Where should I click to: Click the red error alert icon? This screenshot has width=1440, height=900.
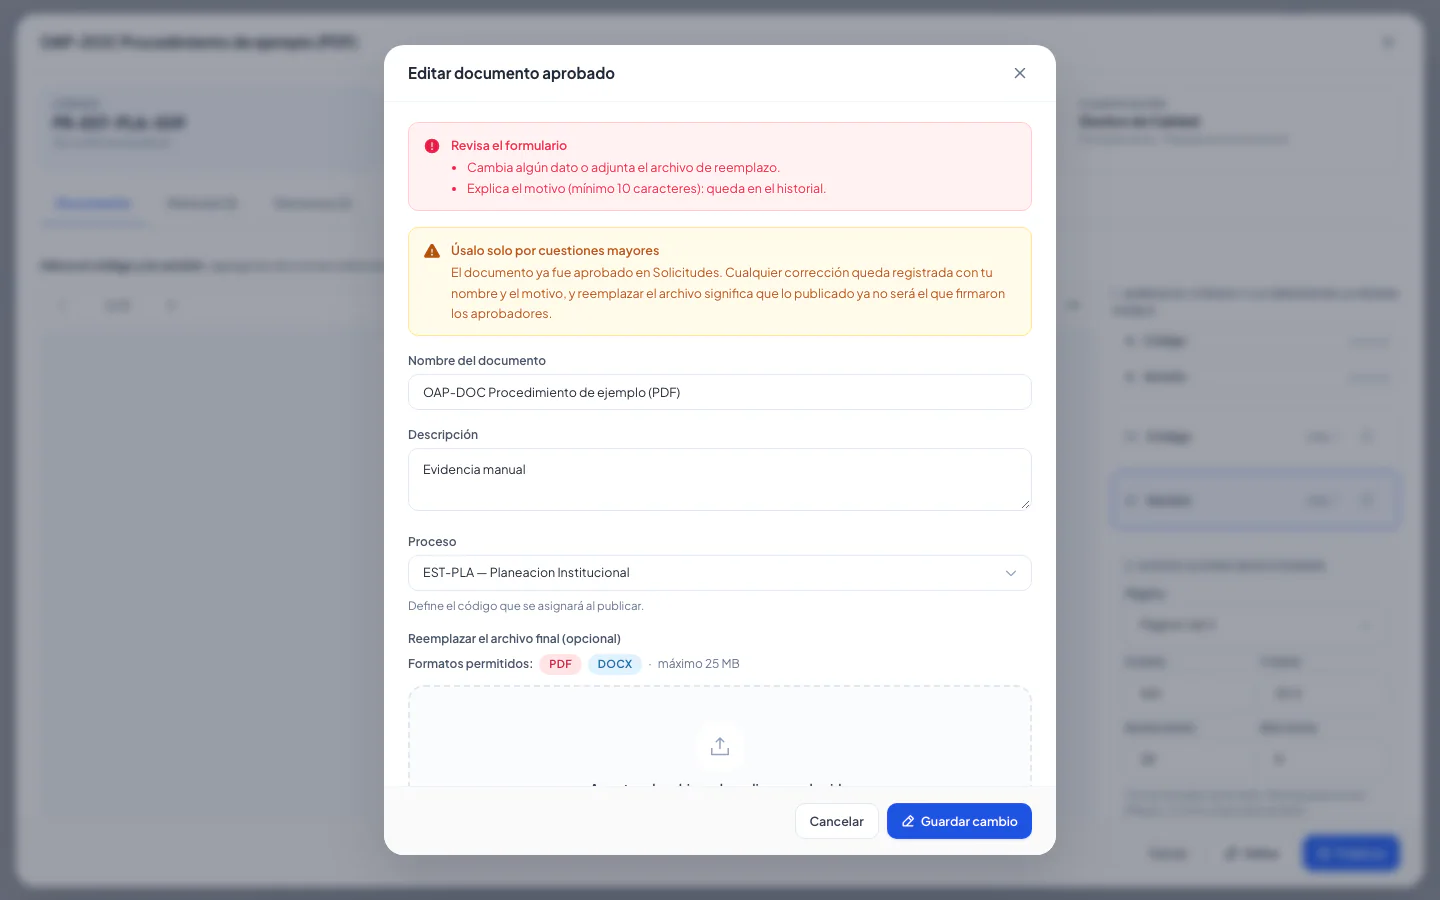(x=432, y=146)
